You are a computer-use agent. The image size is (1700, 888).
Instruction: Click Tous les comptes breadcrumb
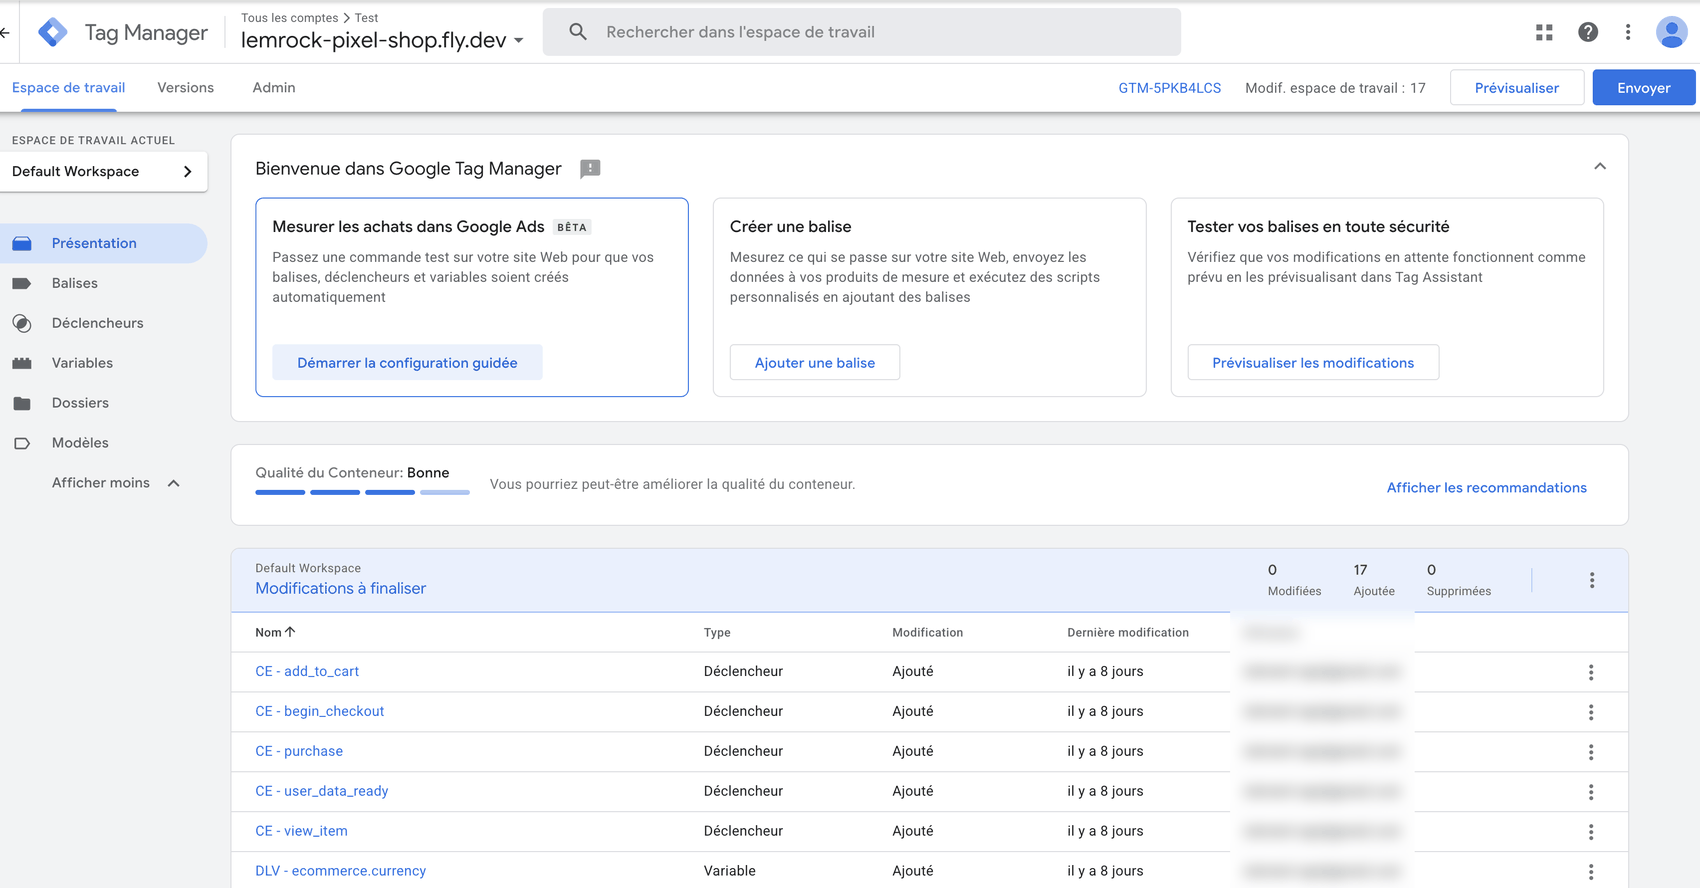click(x=290, y=18)
